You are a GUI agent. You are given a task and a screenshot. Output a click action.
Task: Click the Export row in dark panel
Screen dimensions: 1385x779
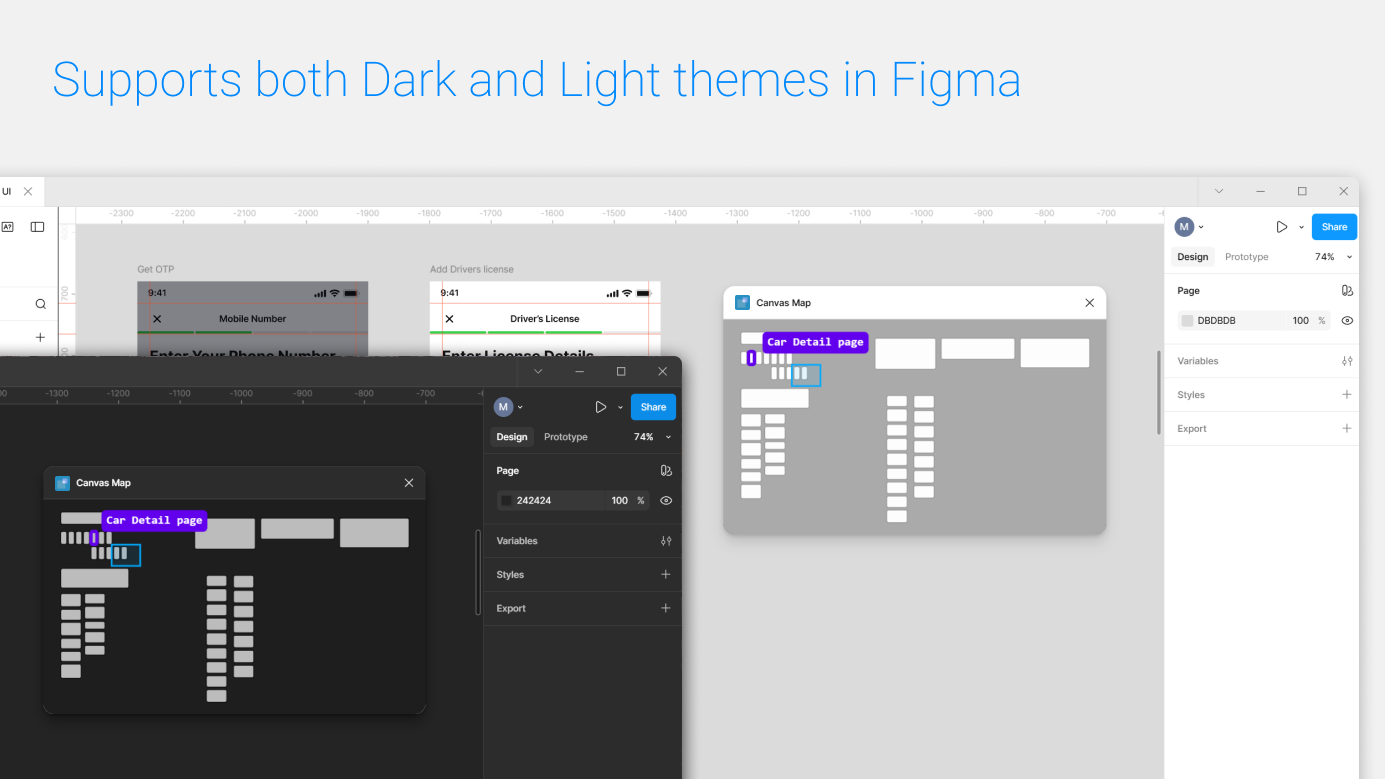click(x=582, y=608)
